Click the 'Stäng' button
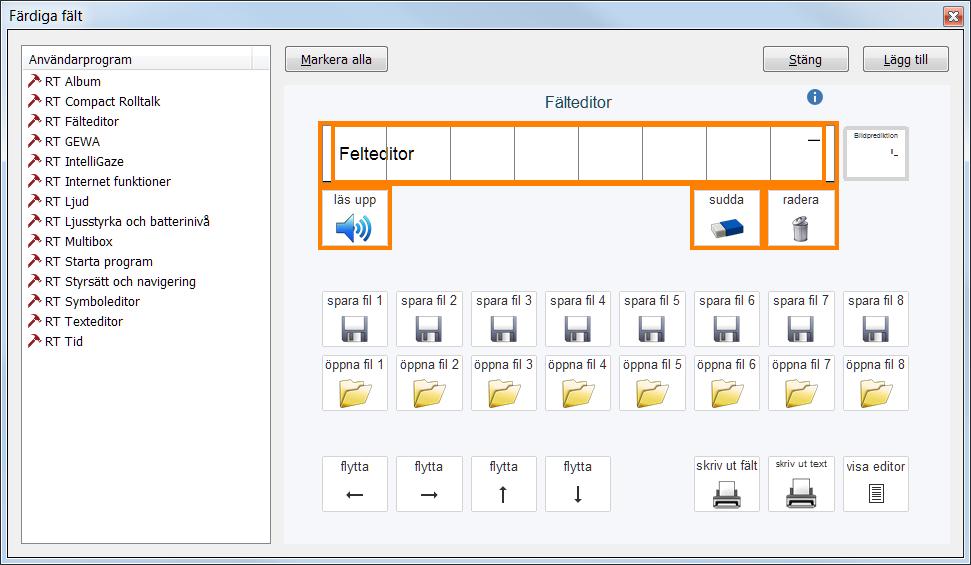 point(806,59)
